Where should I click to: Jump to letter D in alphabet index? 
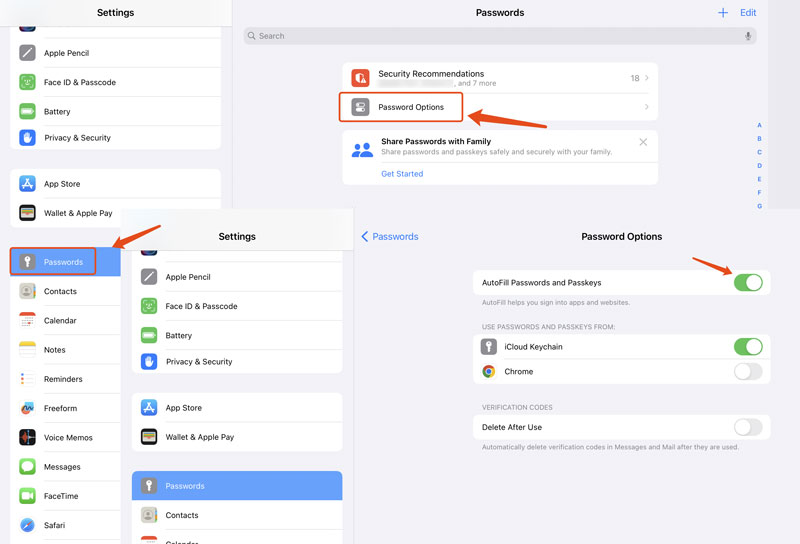pyautogui.click(x=759, y=165)
